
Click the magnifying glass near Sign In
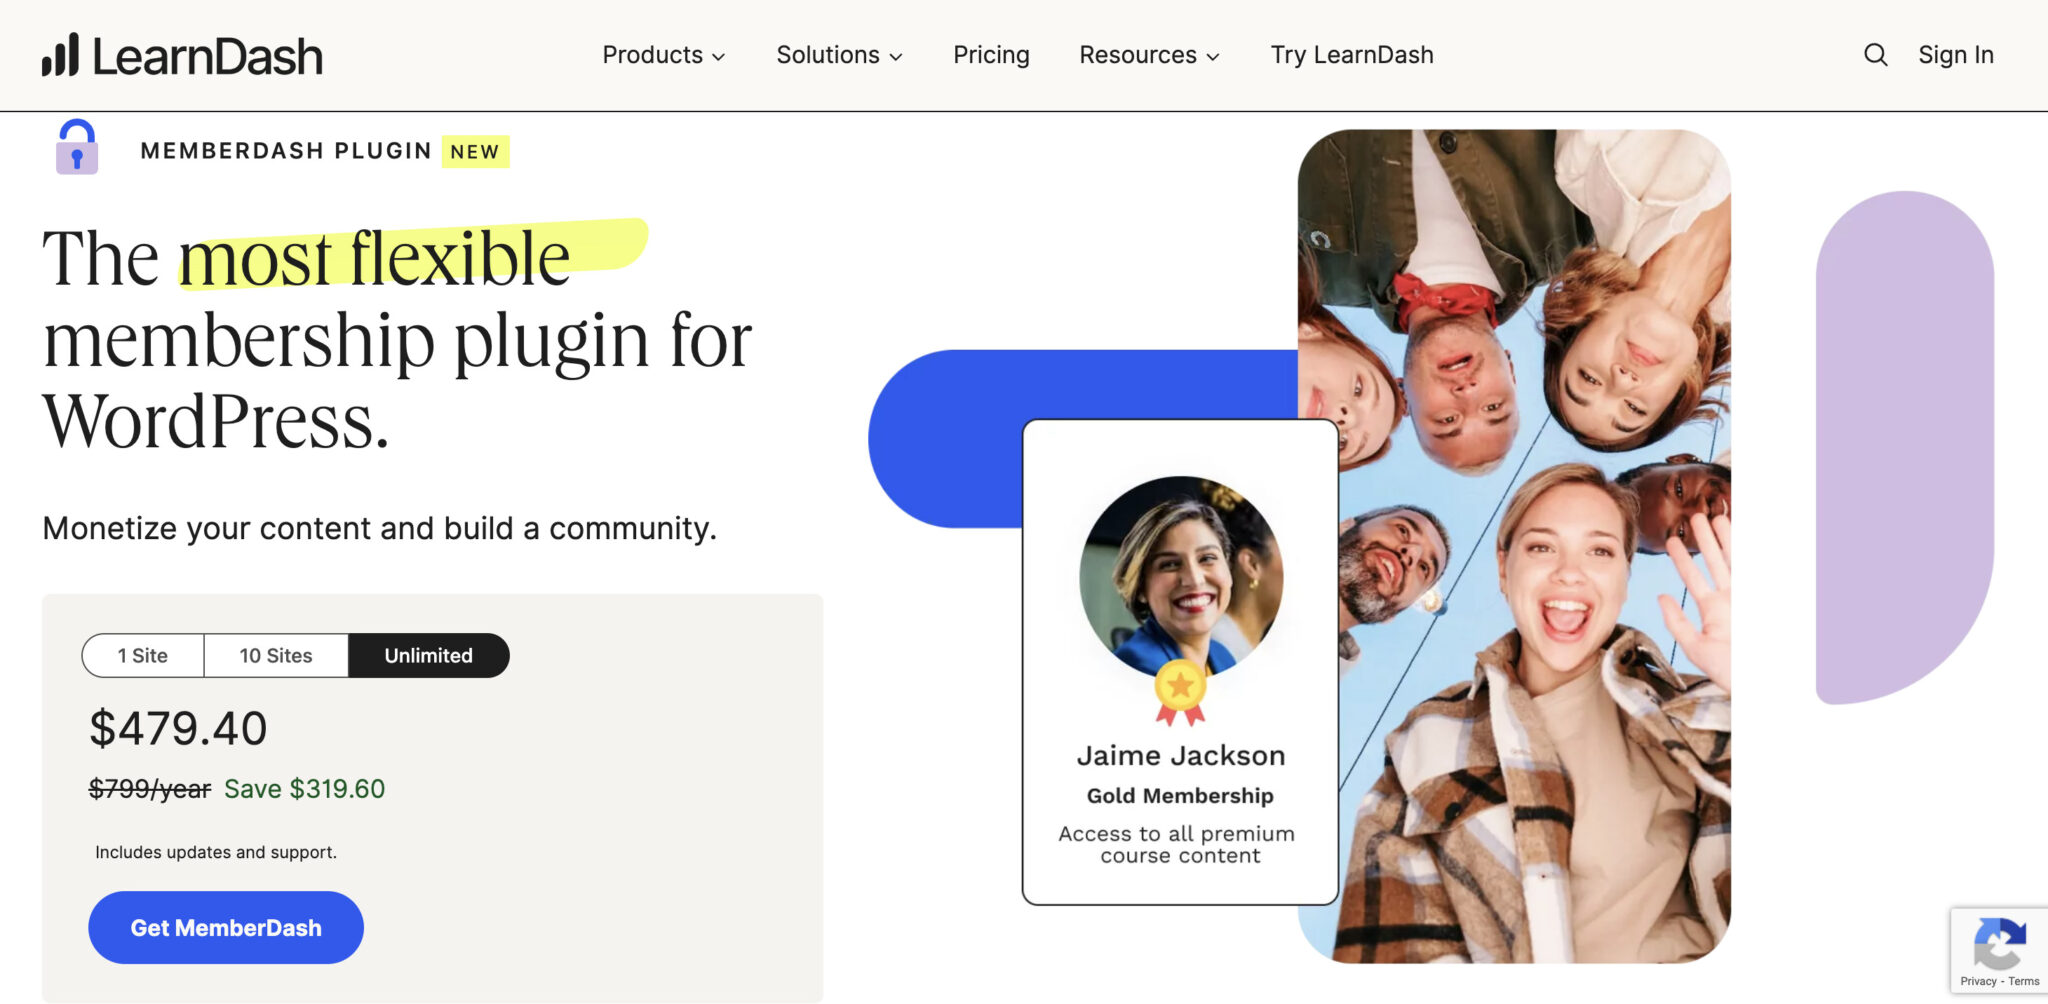[1875, 55]
